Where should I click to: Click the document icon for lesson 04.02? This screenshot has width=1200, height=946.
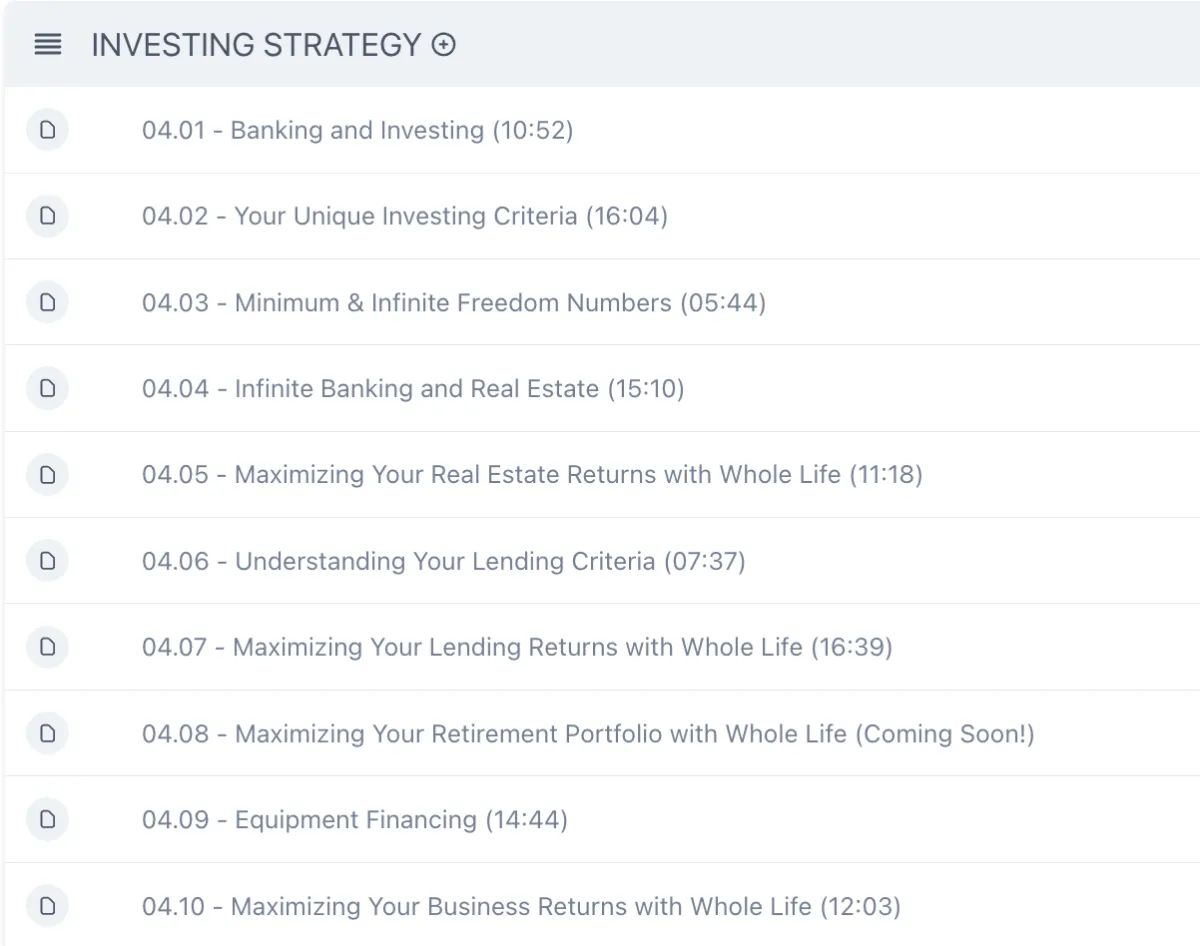coord(47,216)
